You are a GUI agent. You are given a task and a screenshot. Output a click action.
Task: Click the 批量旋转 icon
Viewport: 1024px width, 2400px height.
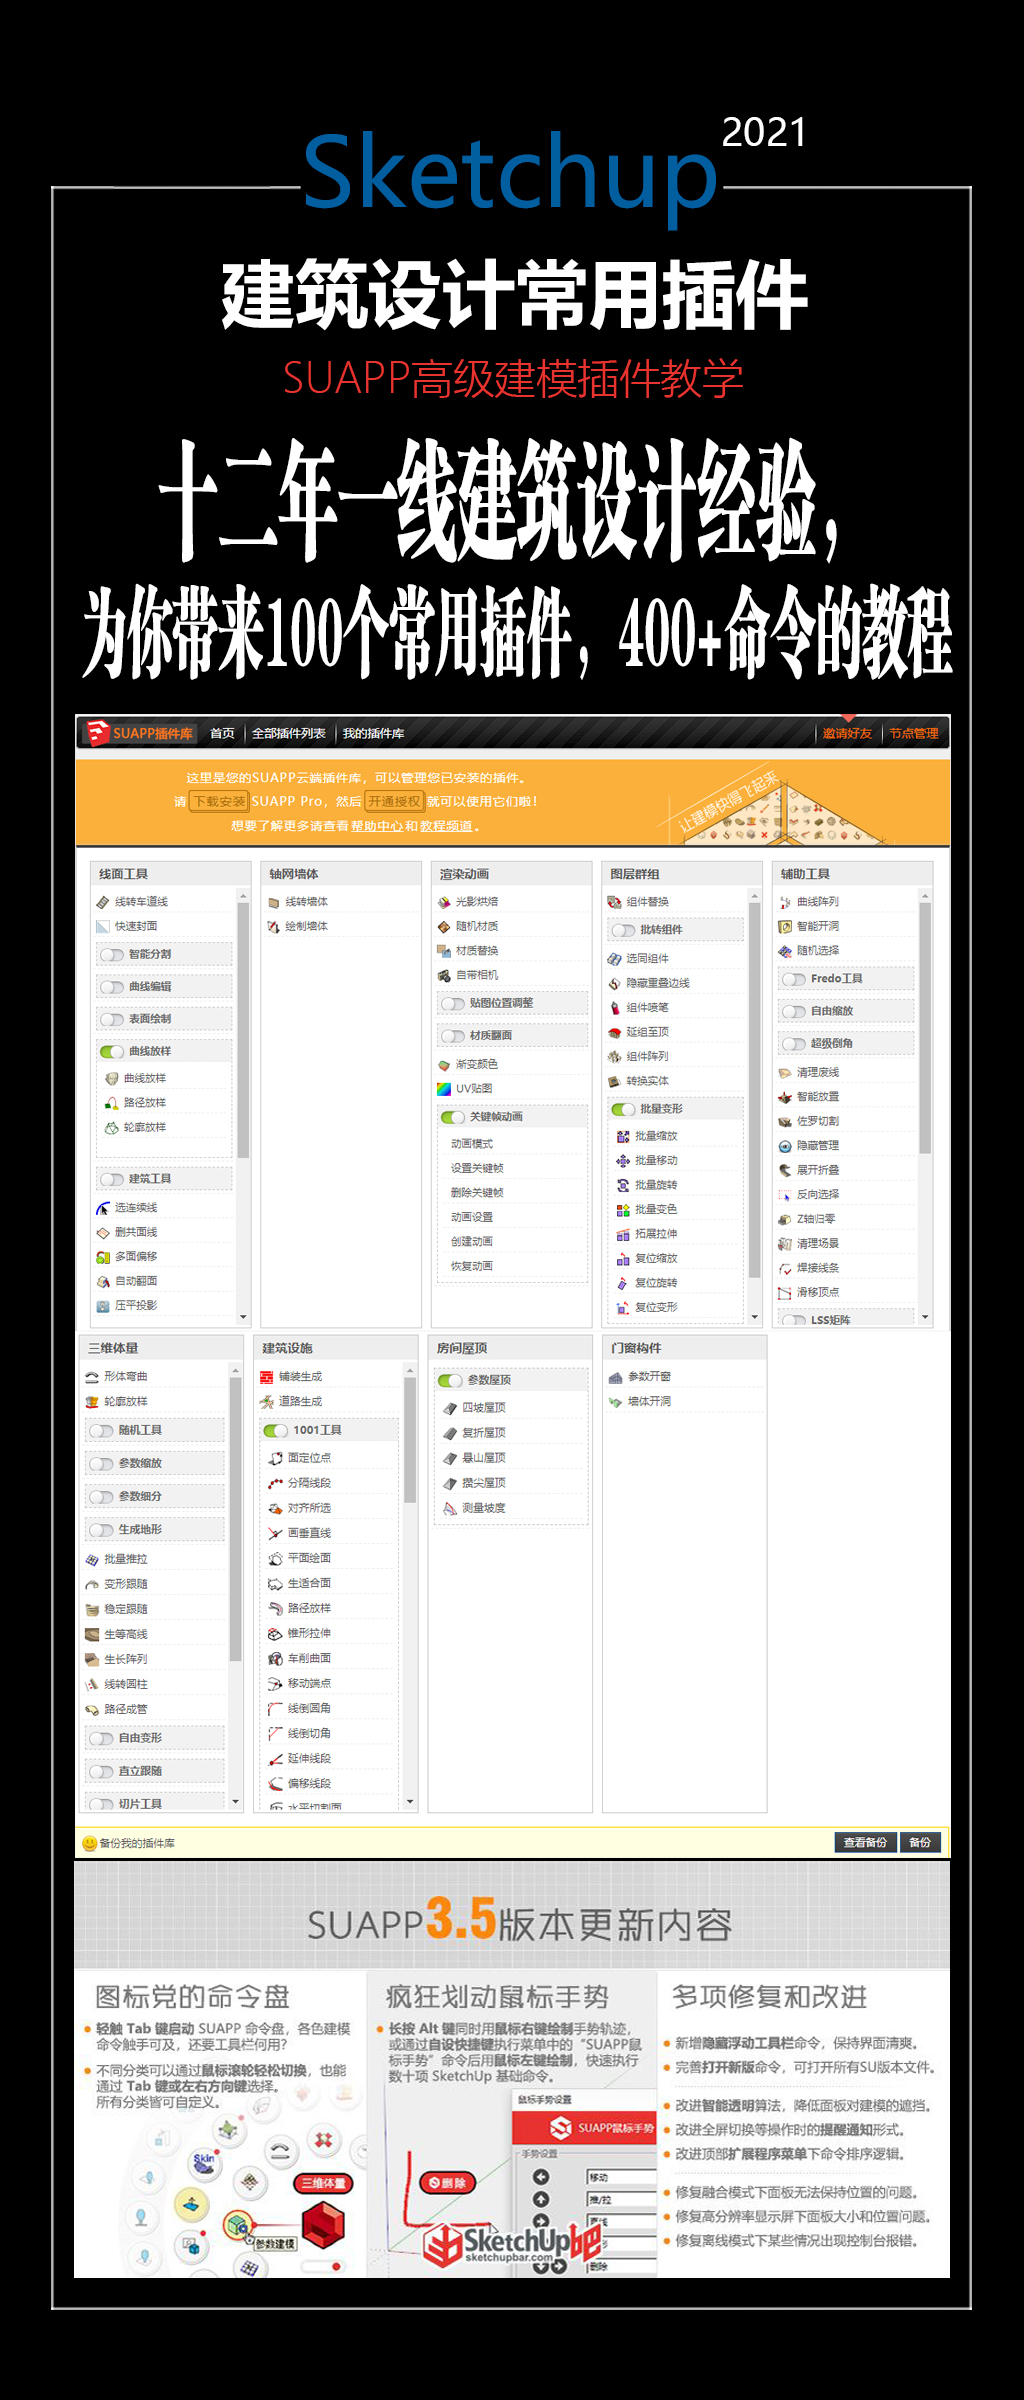tap(623, 1185)
